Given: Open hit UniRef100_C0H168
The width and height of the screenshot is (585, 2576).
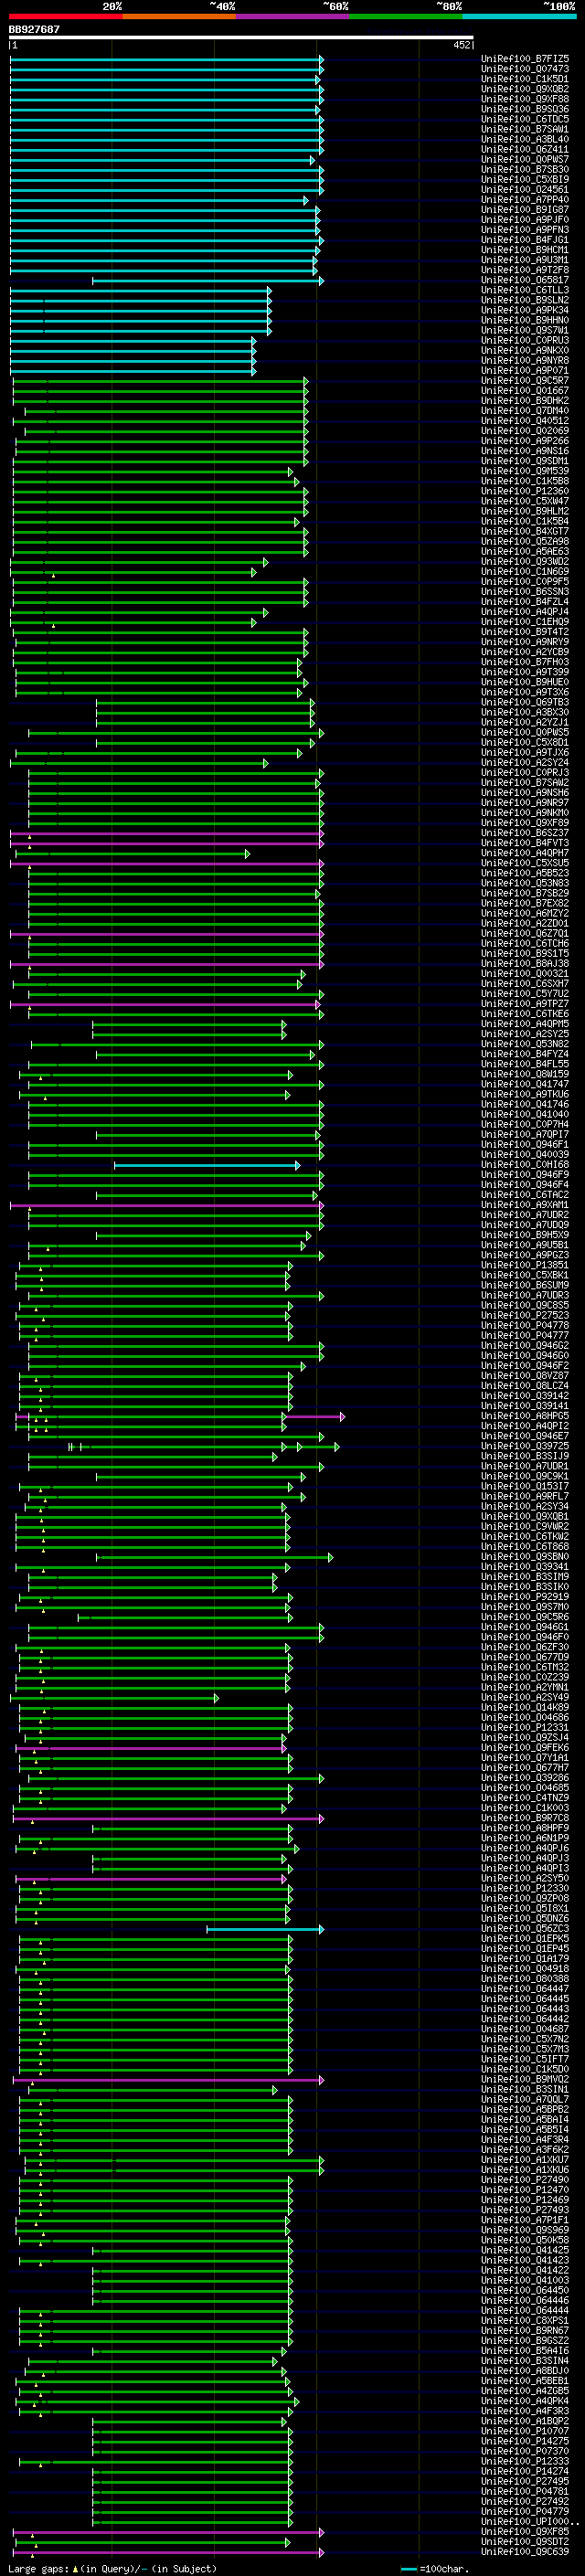Looking at the screenshot, I should [x=524, y=1164].
